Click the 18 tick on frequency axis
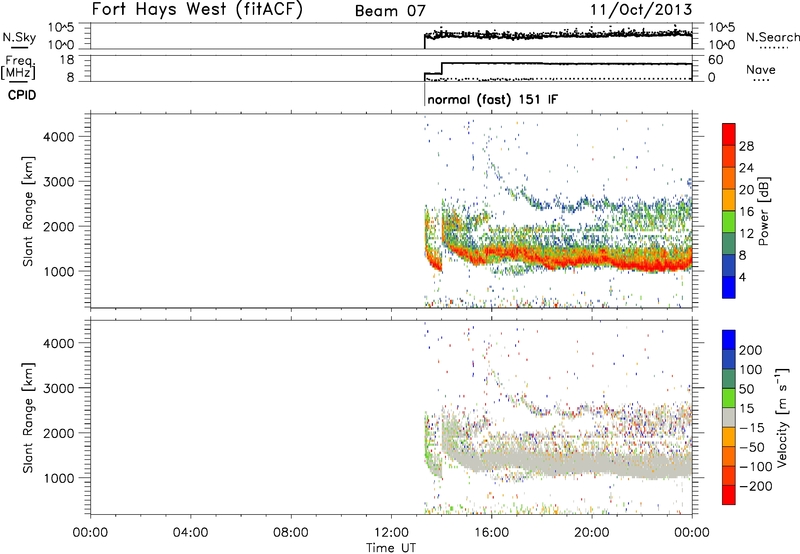This screenshot has height=554, width=800. 67,60
